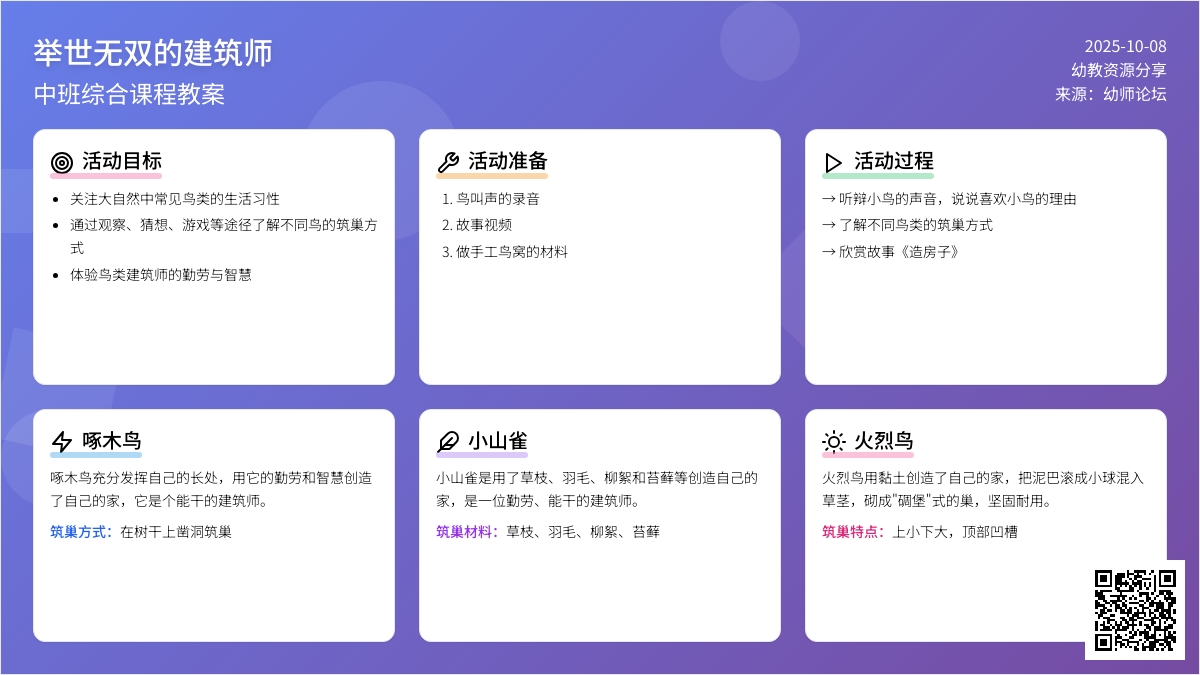Open the 啄木鸟 card

214,523
